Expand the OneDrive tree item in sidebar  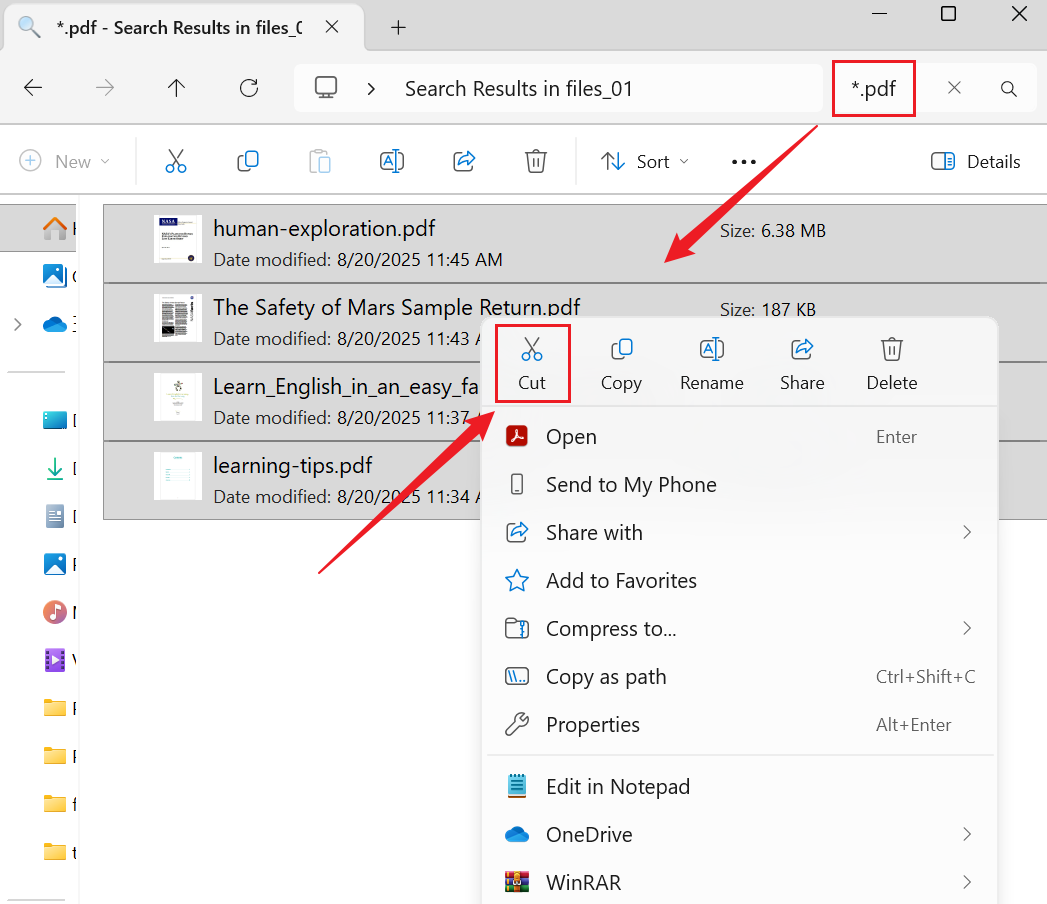pos(17,324)
